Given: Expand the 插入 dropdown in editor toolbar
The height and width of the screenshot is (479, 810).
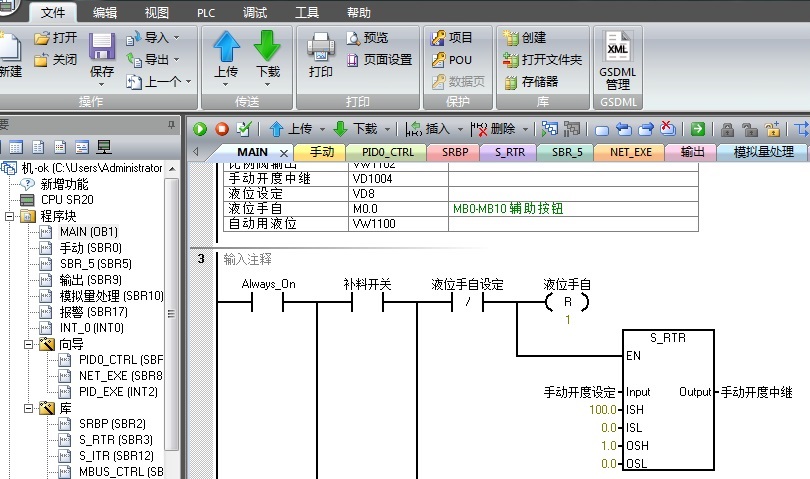Looking at the screenshot, I should 460,129.
